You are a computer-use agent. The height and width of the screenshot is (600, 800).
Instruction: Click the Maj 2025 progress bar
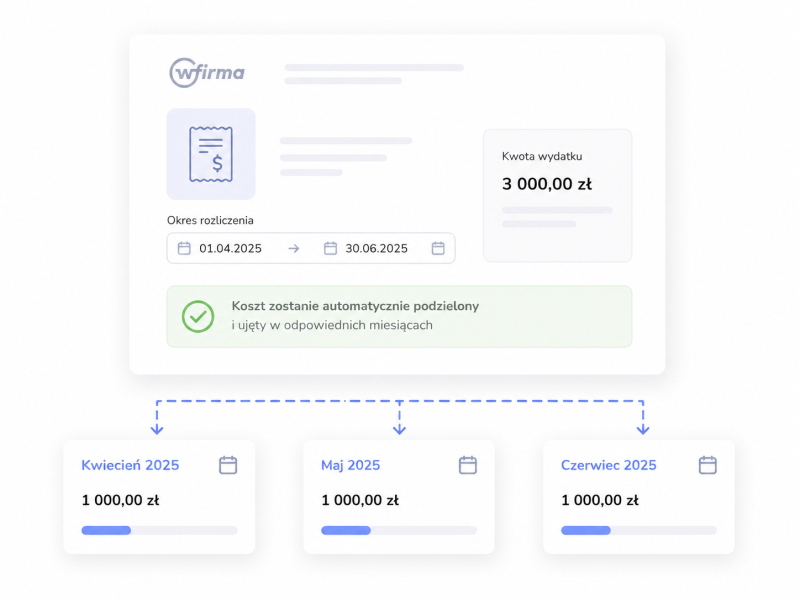(x=399, y=531)
